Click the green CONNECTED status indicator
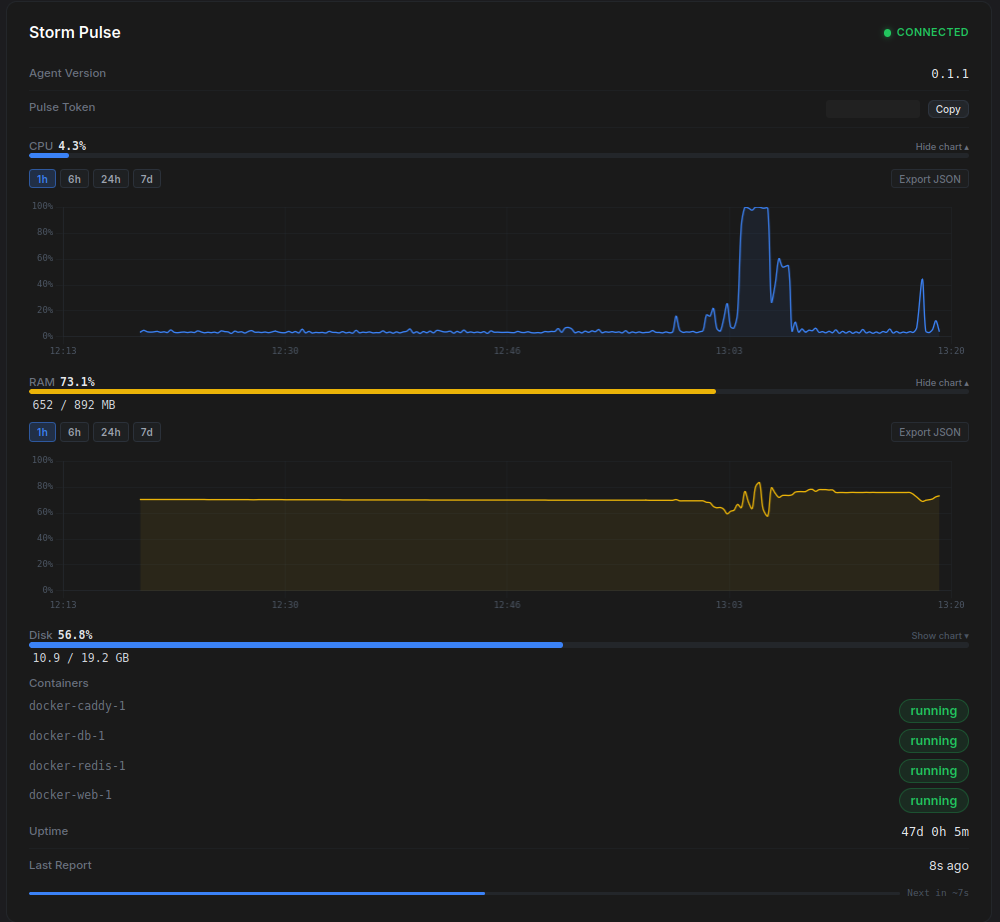The height and width of the screenshot is (922, 1000). (x=925, y=32)
